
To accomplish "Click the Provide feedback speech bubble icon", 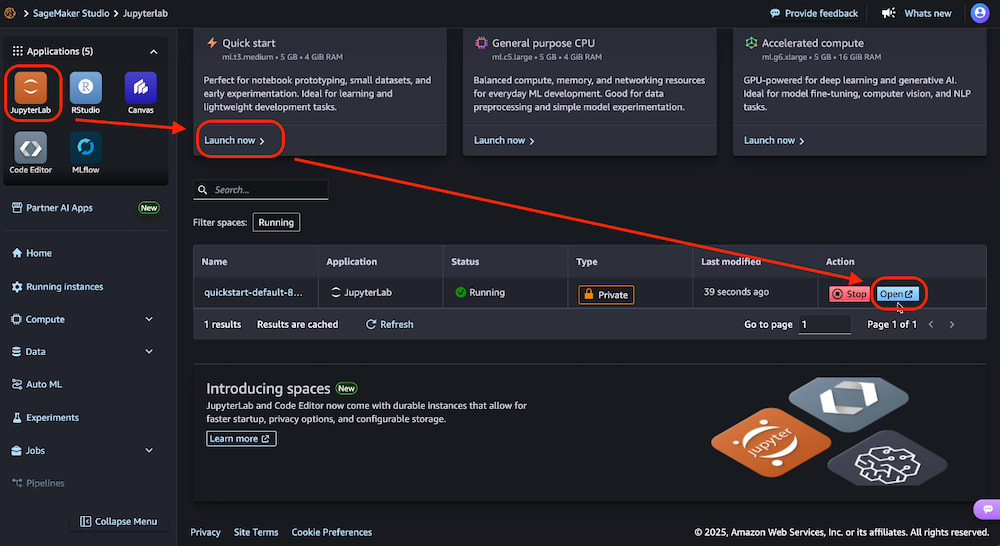I will (x=775, y=13).
